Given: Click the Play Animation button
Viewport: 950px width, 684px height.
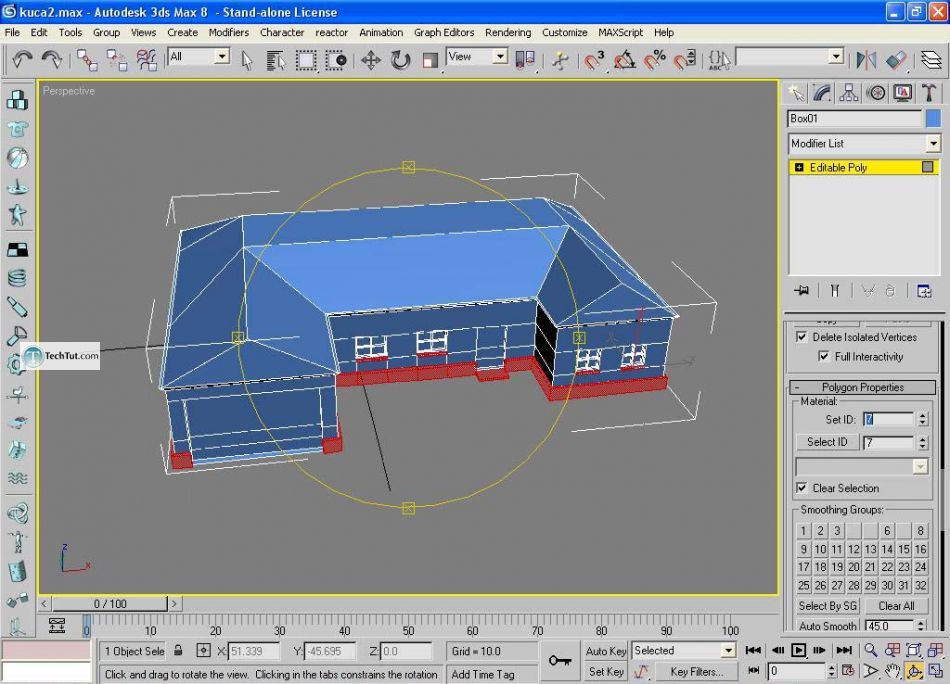Looking at the screenshot, I should [x=799, y=650].
